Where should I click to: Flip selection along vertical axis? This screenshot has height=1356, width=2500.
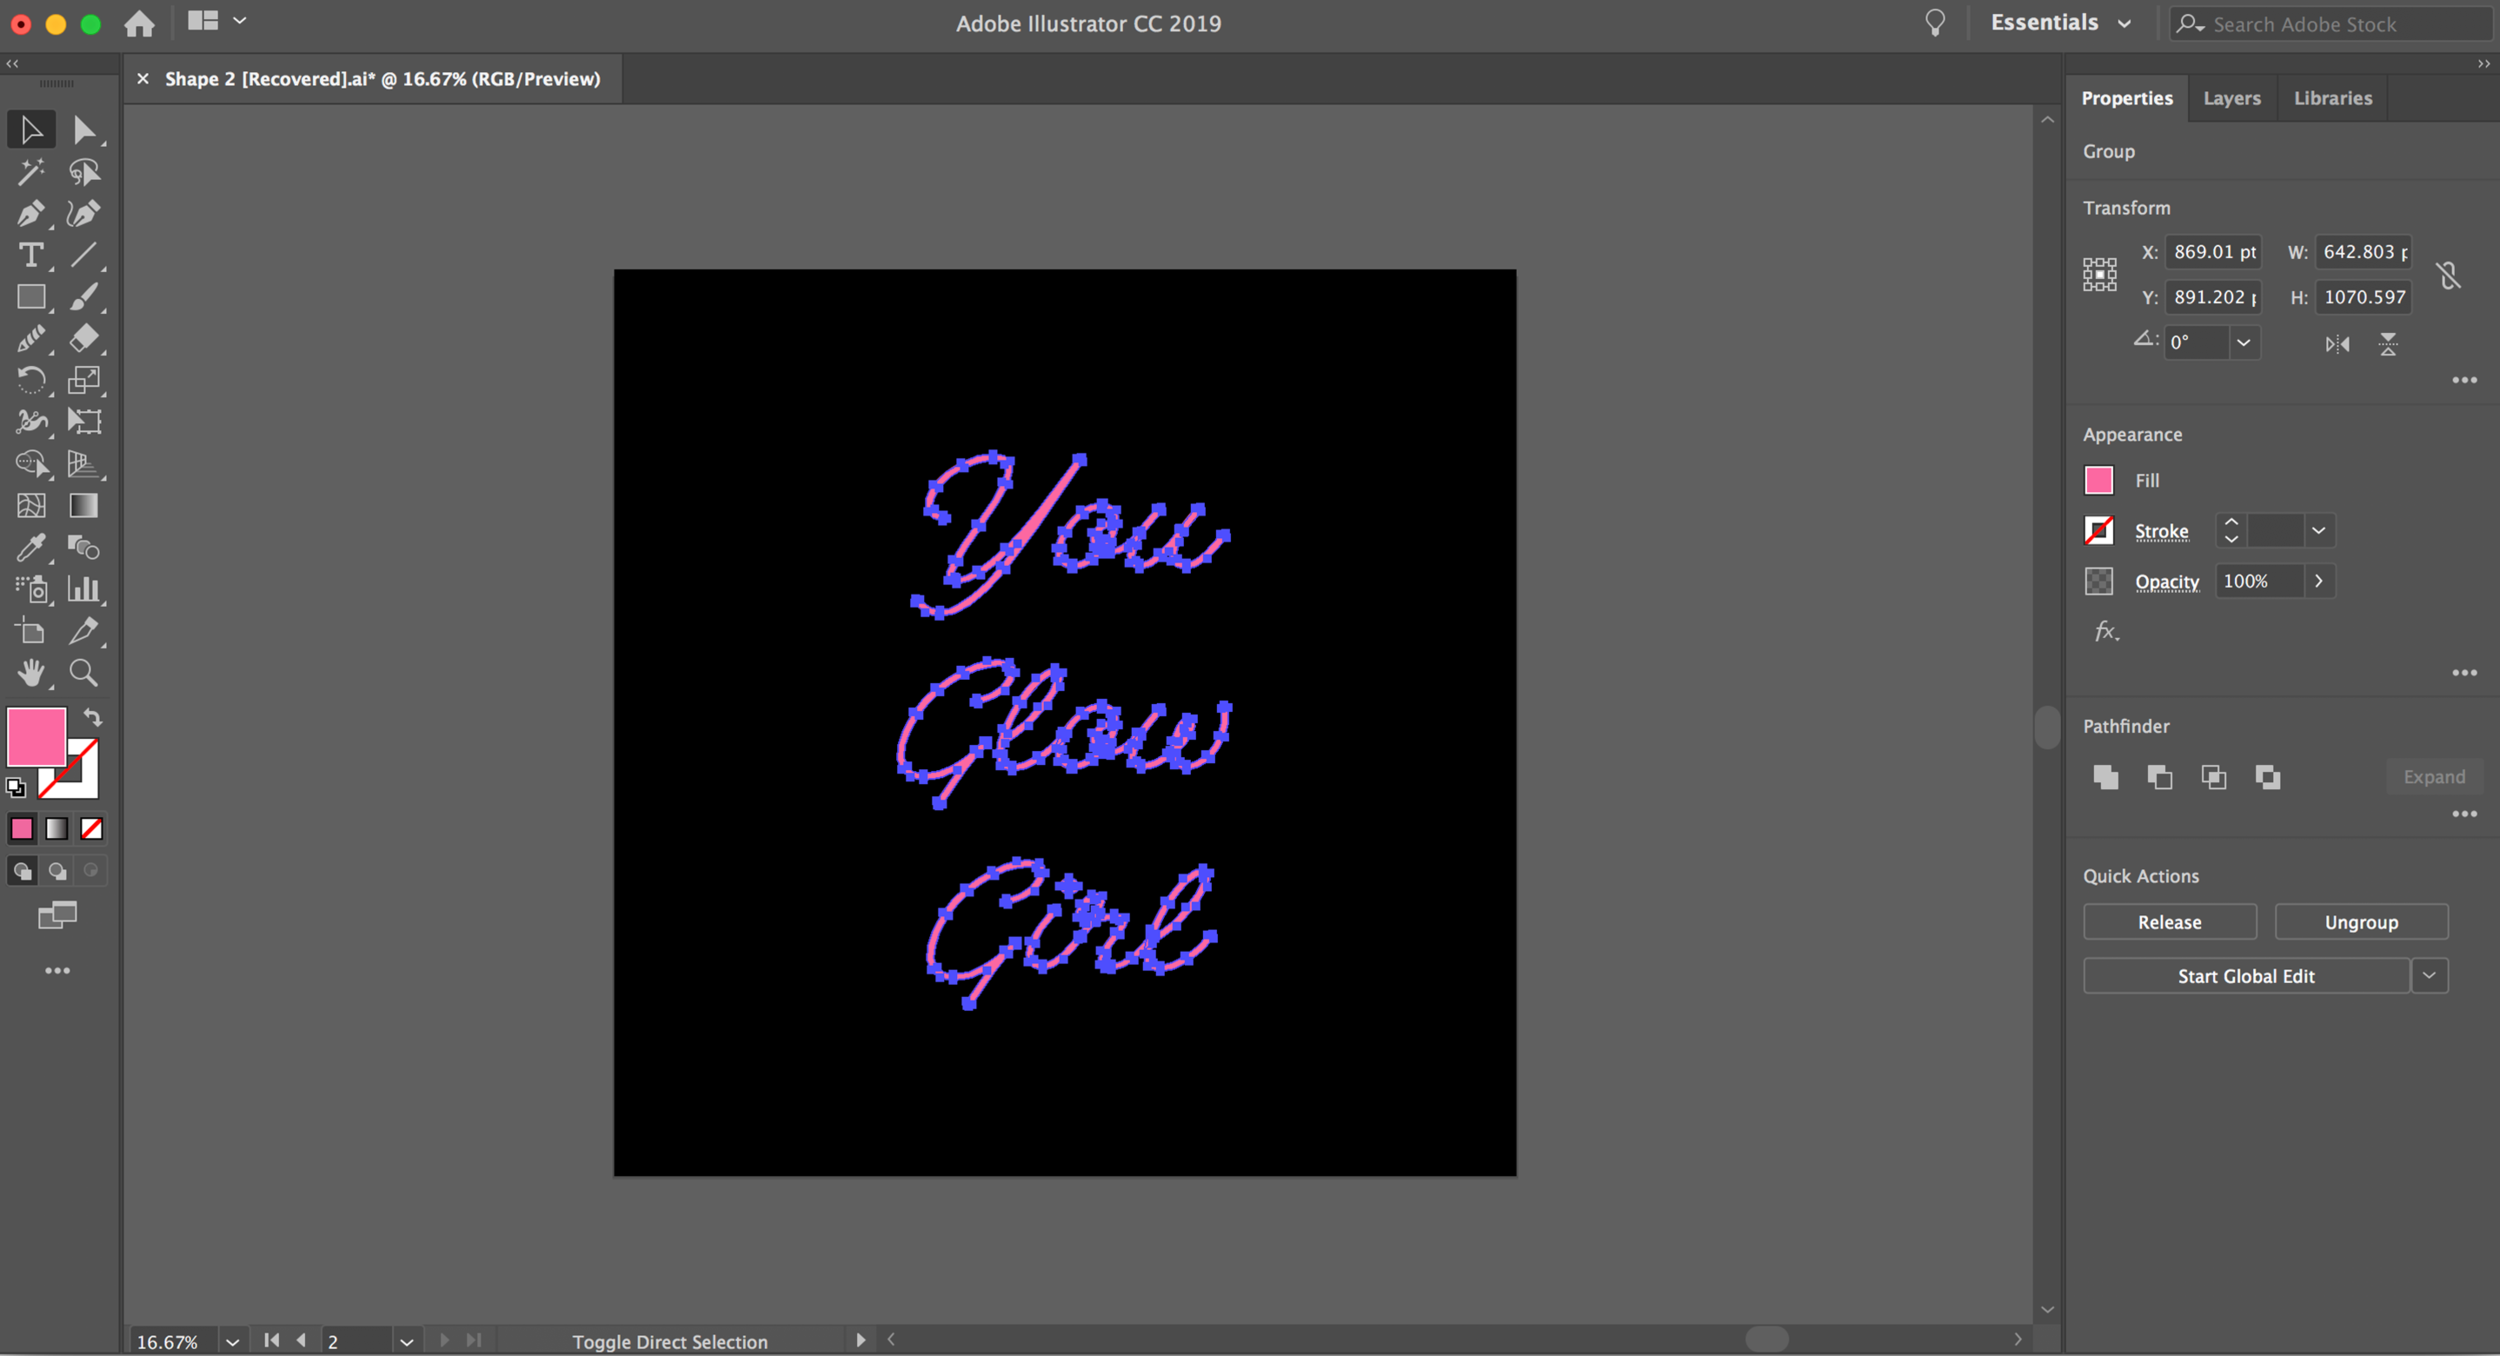pyautogui.click(x=2388, y=345)
